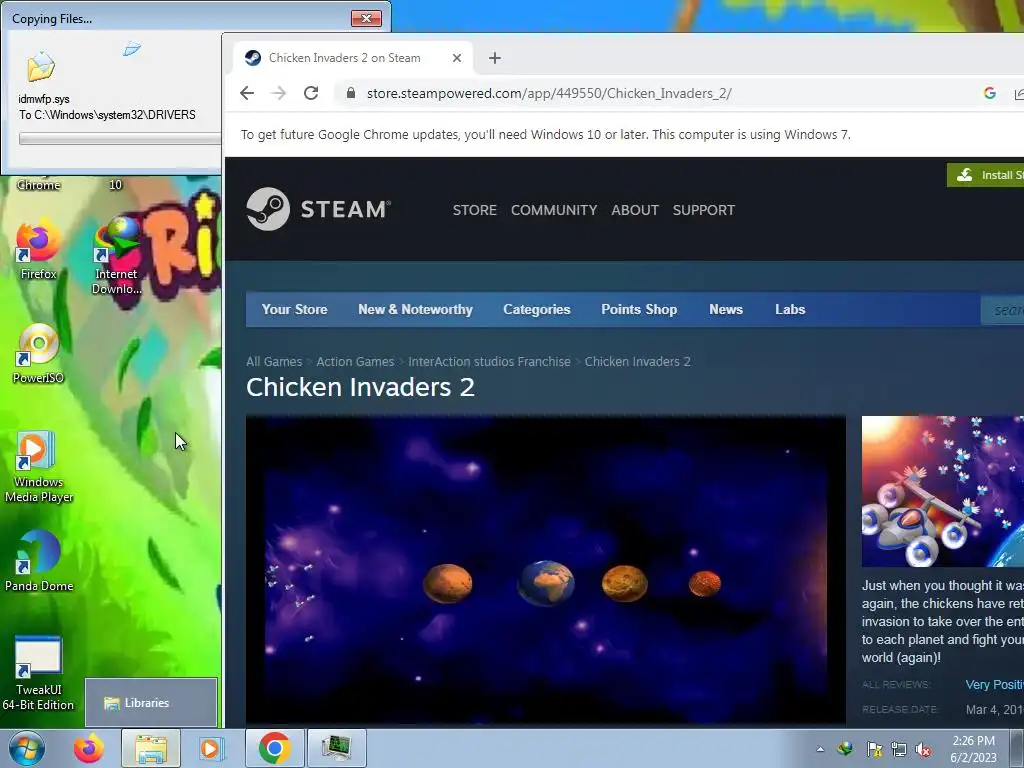Click the Steam logo
The width and height of the screenshot is (1024, 768).
[x=319, y=209]
